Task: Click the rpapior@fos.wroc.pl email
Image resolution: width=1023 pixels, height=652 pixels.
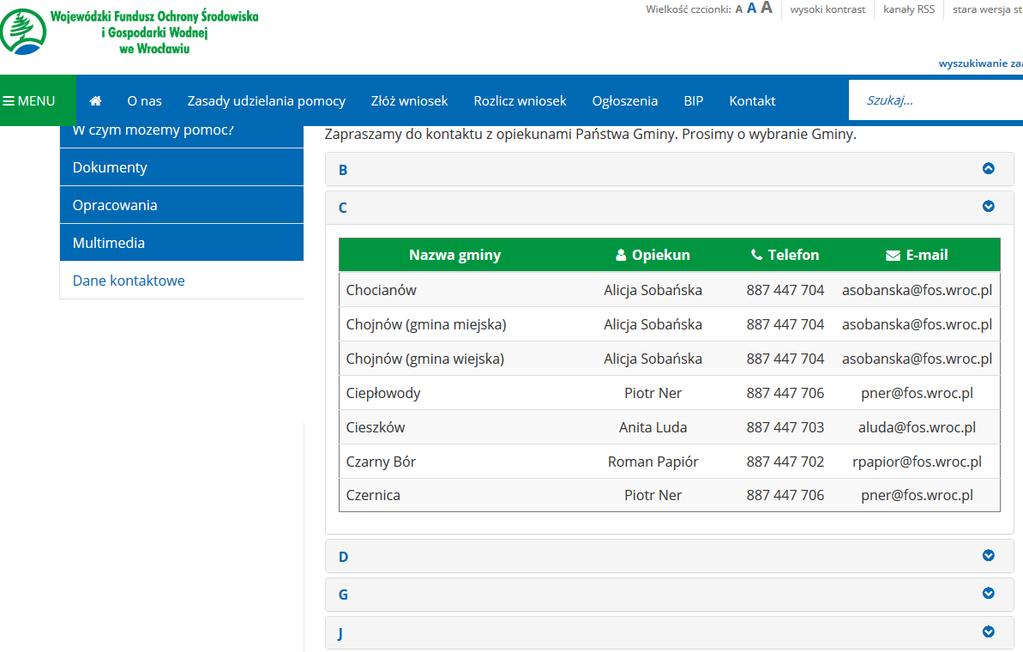Action: pos(917,461)
